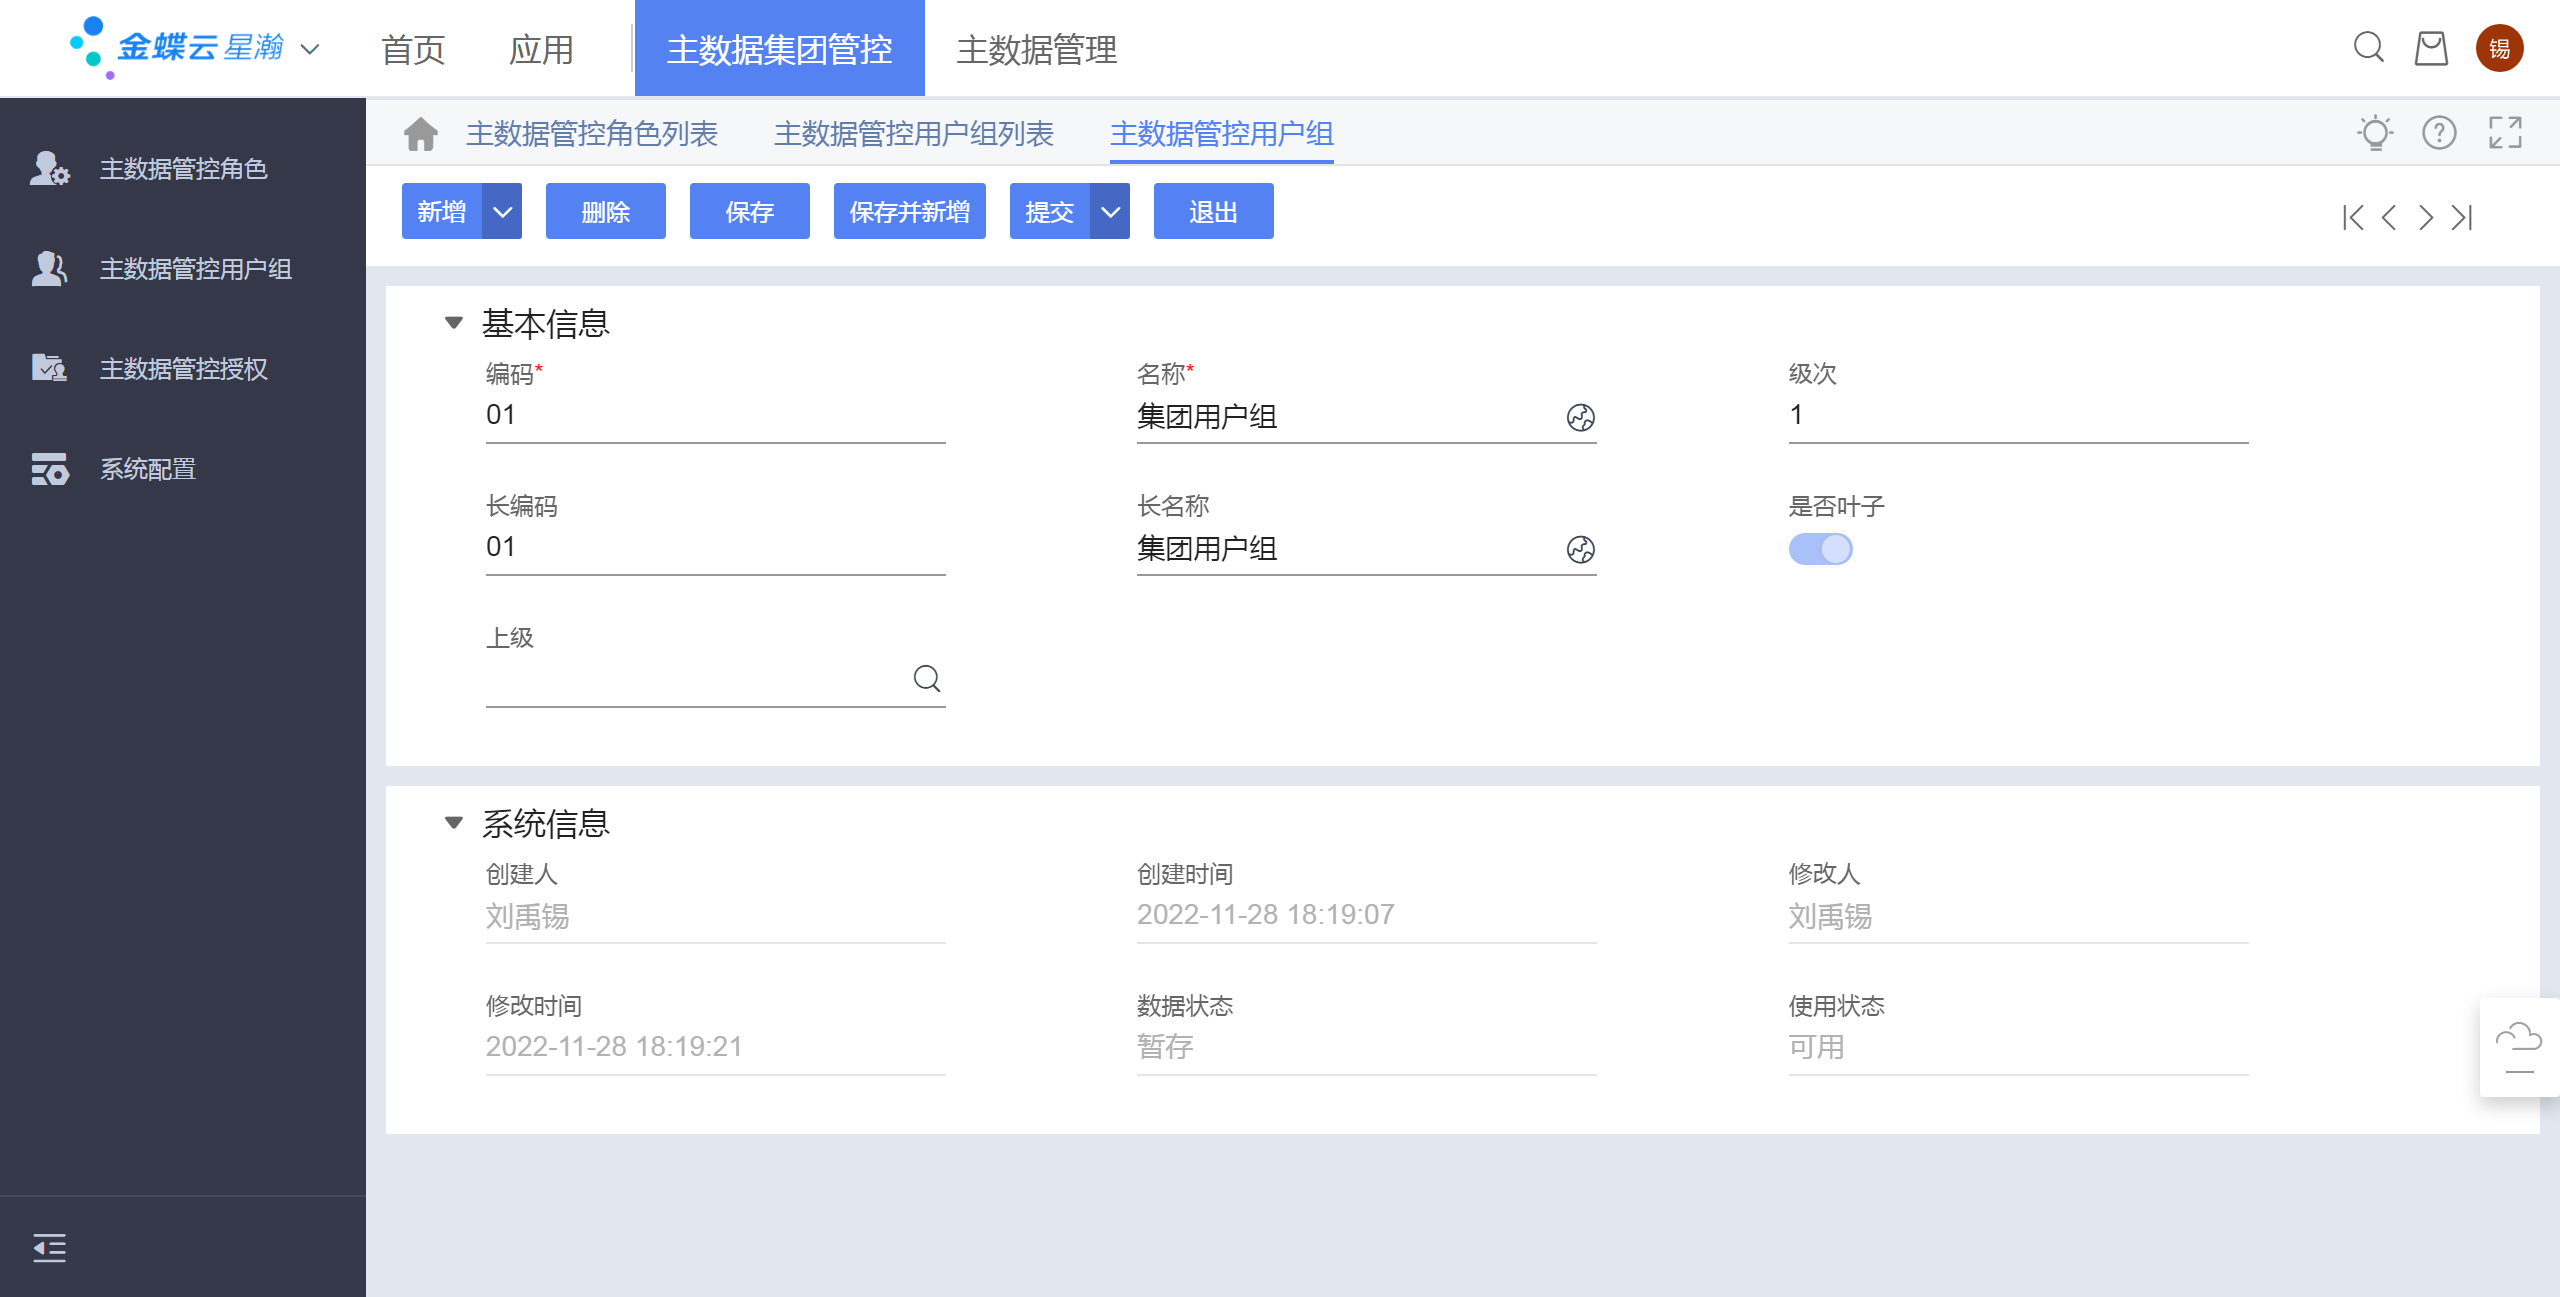This screenshot has width=2560, height=1297.
Task: Open the 系统配置 sidebar icon
Action: pos(50,469)
